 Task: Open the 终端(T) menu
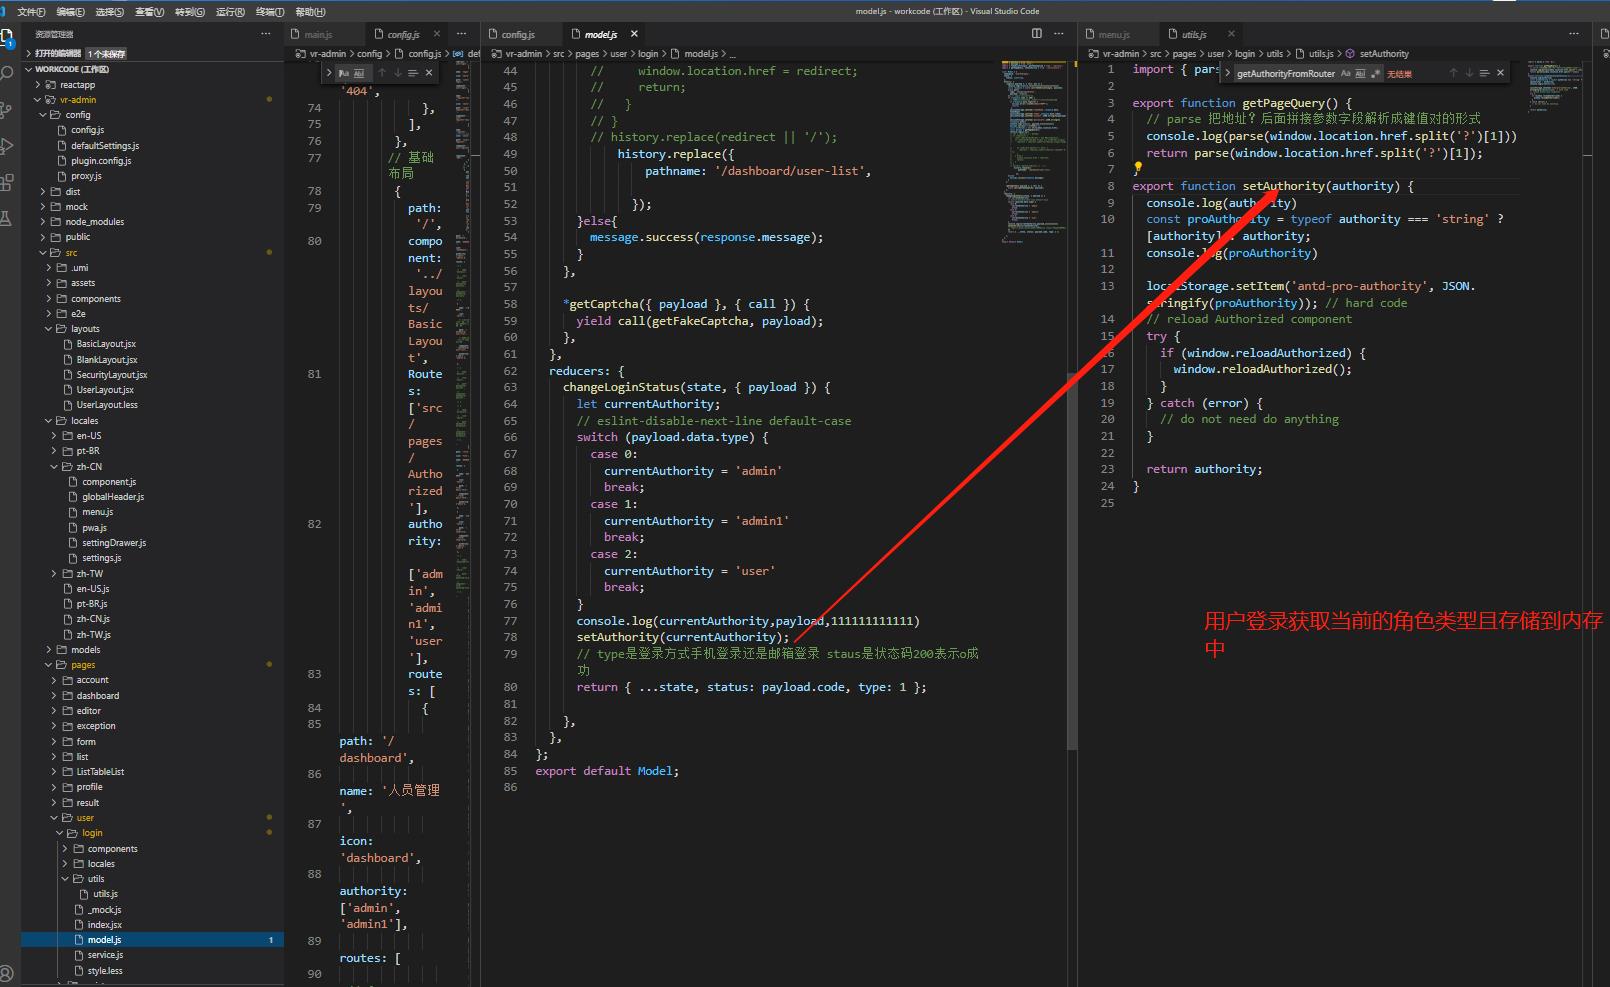pos(270,12)
